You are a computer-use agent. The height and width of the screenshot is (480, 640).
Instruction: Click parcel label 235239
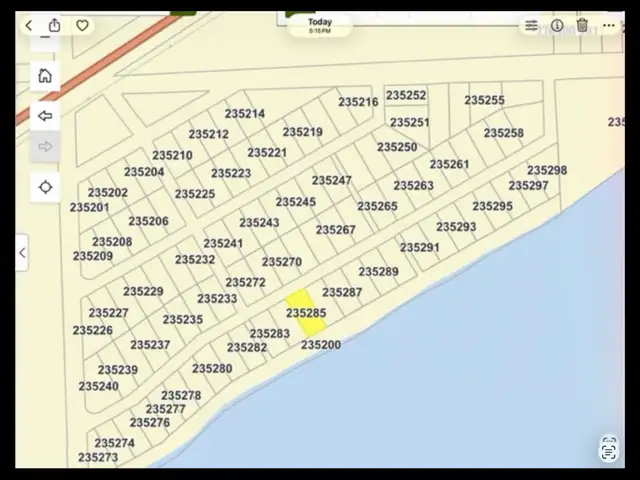point(118,370)
